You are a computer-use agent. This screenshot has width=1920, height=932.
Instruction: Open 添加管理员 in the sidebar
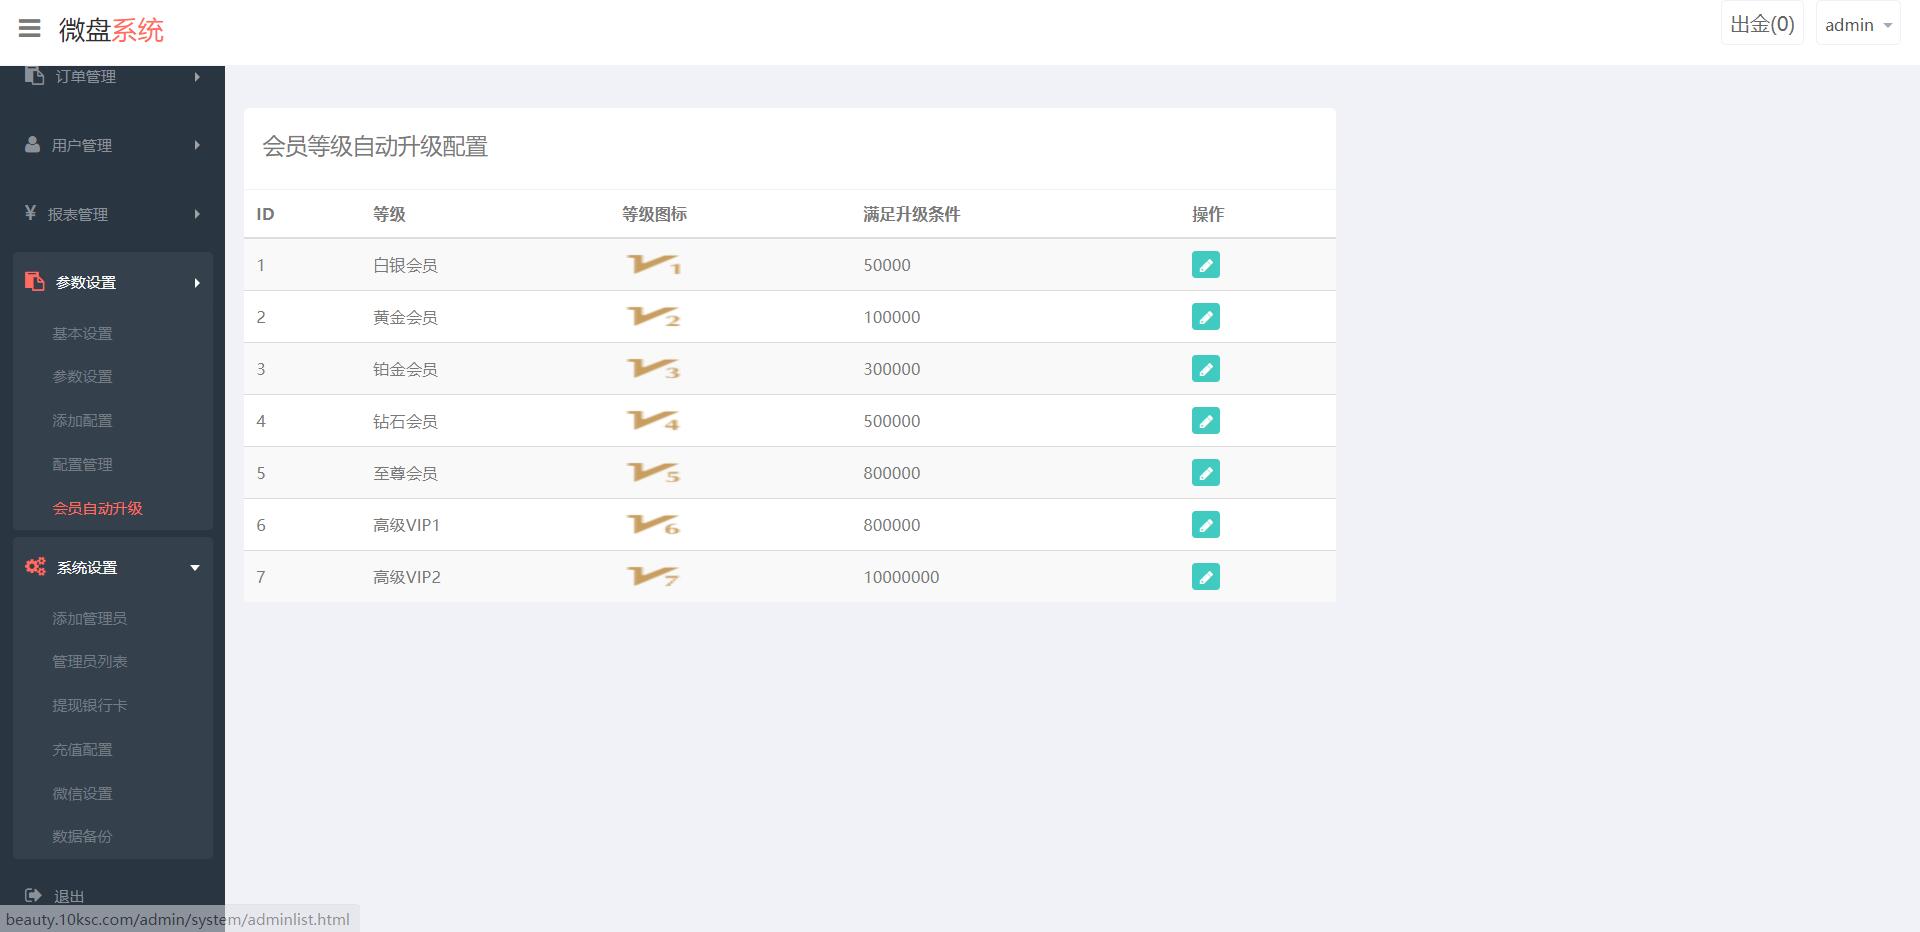(x=90, y=618)
